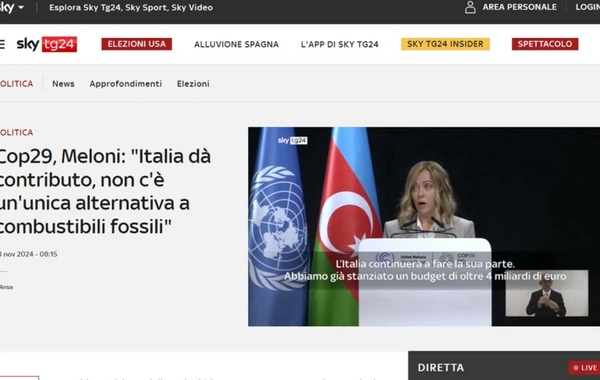Click the sign language interpreter inset

click(x=547, y=293)
